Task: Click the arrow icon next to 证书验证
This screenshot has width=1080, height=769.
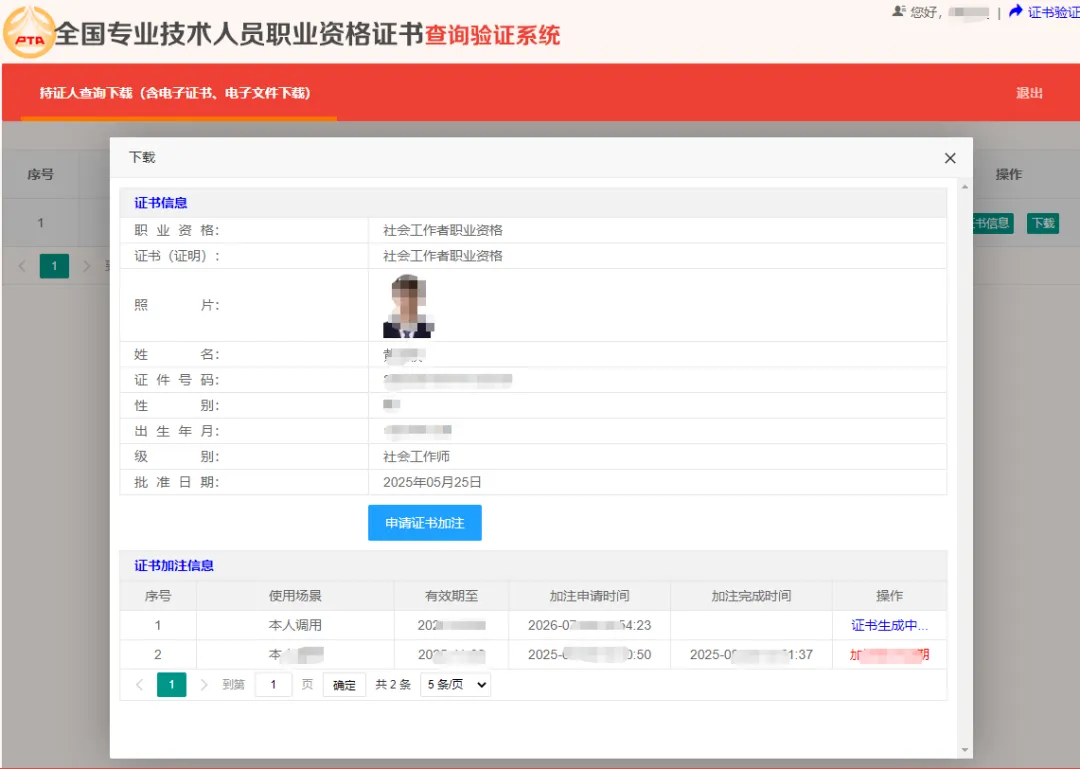Action: click(1015, 11)
